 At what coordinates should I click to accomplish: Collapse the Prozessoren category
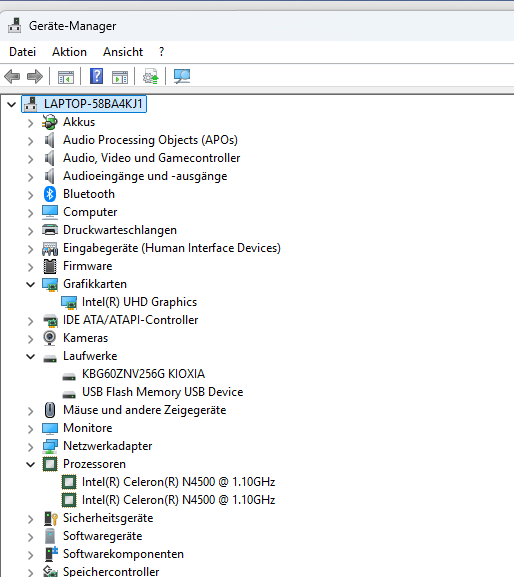coord(31,464)
